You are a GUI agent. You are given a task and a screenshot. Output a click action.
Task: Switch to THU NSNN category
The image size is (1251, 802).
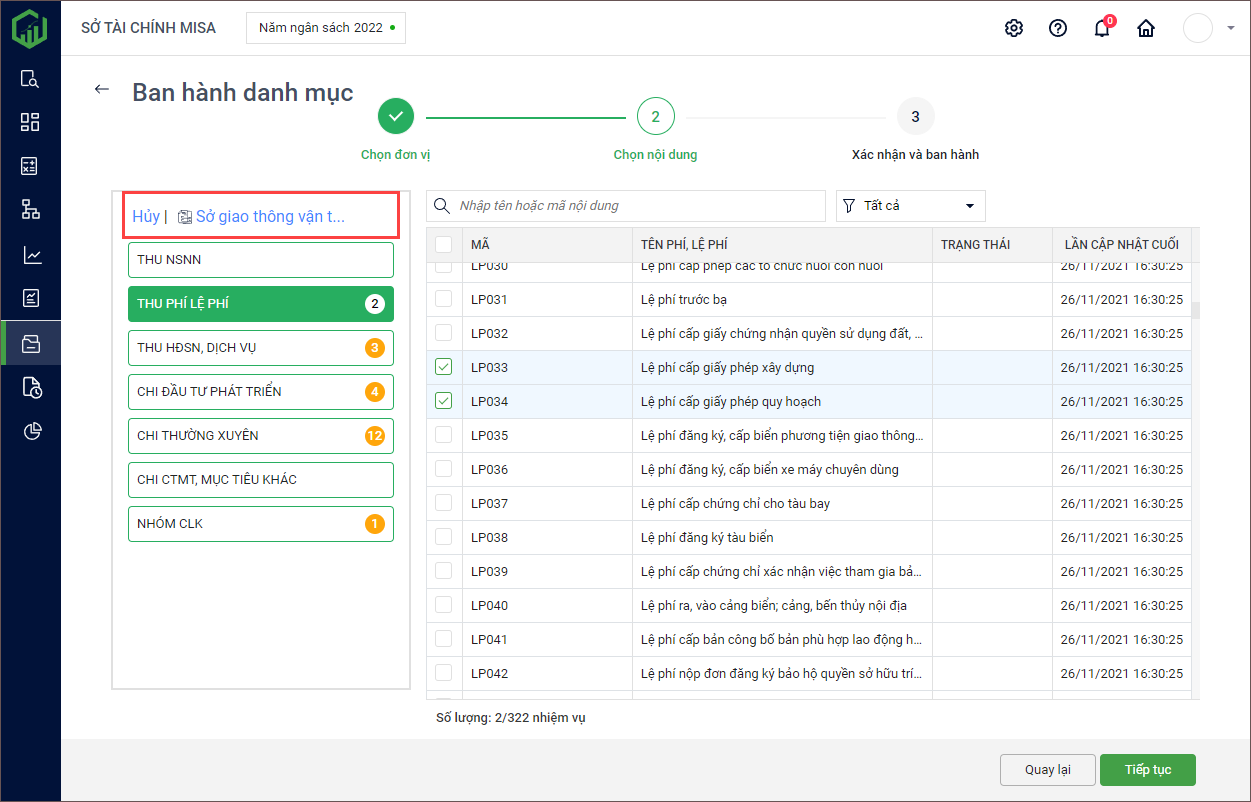[x=260, y=260]
